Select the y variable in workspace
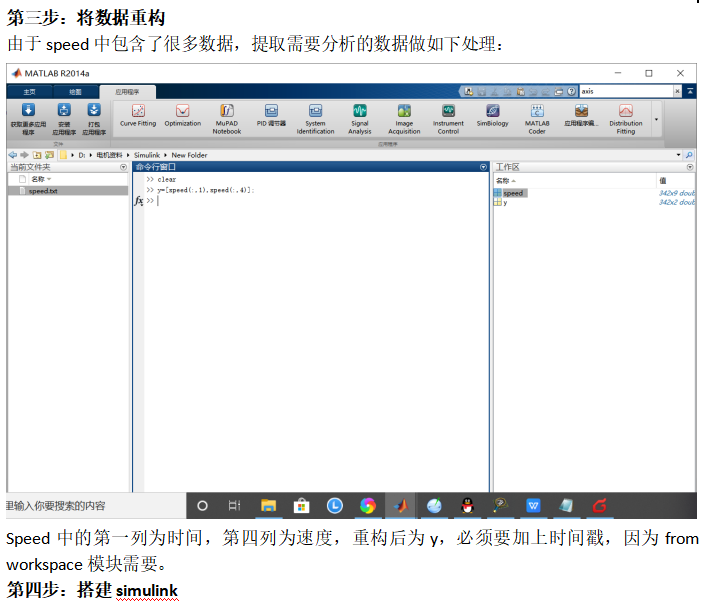This screenshot has height=604, width=710. [x=505, y=202]
